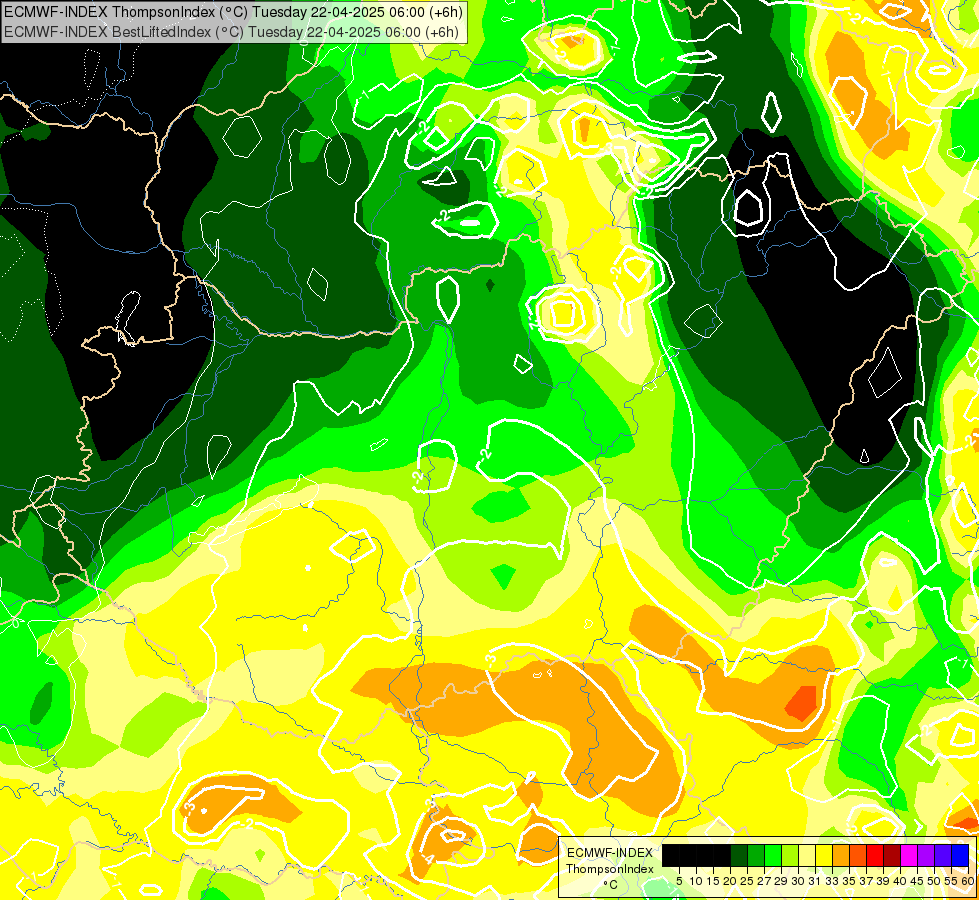Viewport: 979px width, 900px height.
Task: Click the legend tick value 25
Action: click(747, 881)
